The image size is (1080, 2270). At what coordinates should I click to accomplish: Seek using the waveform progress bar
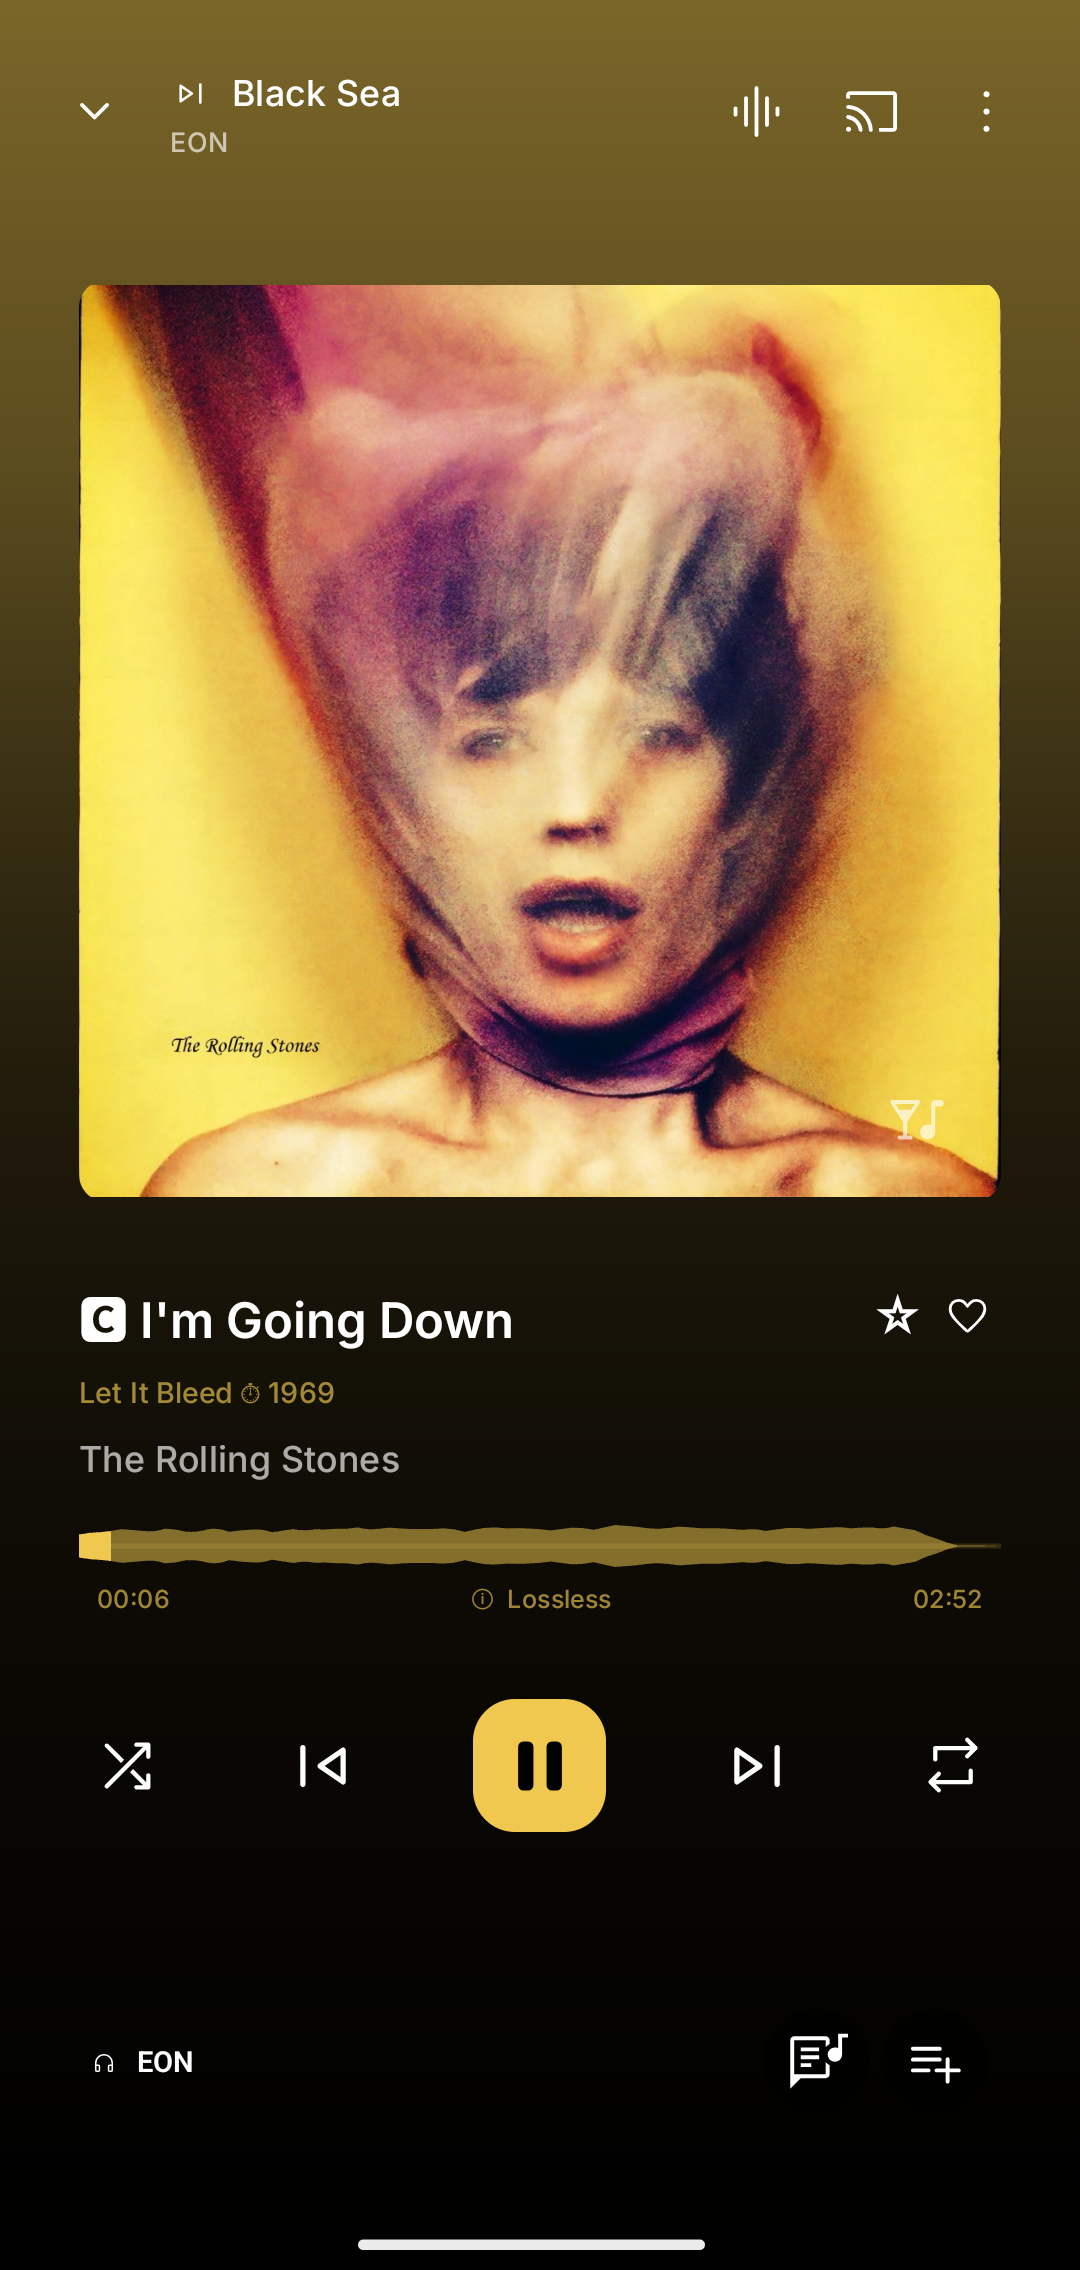click(x=540, y=1545)
